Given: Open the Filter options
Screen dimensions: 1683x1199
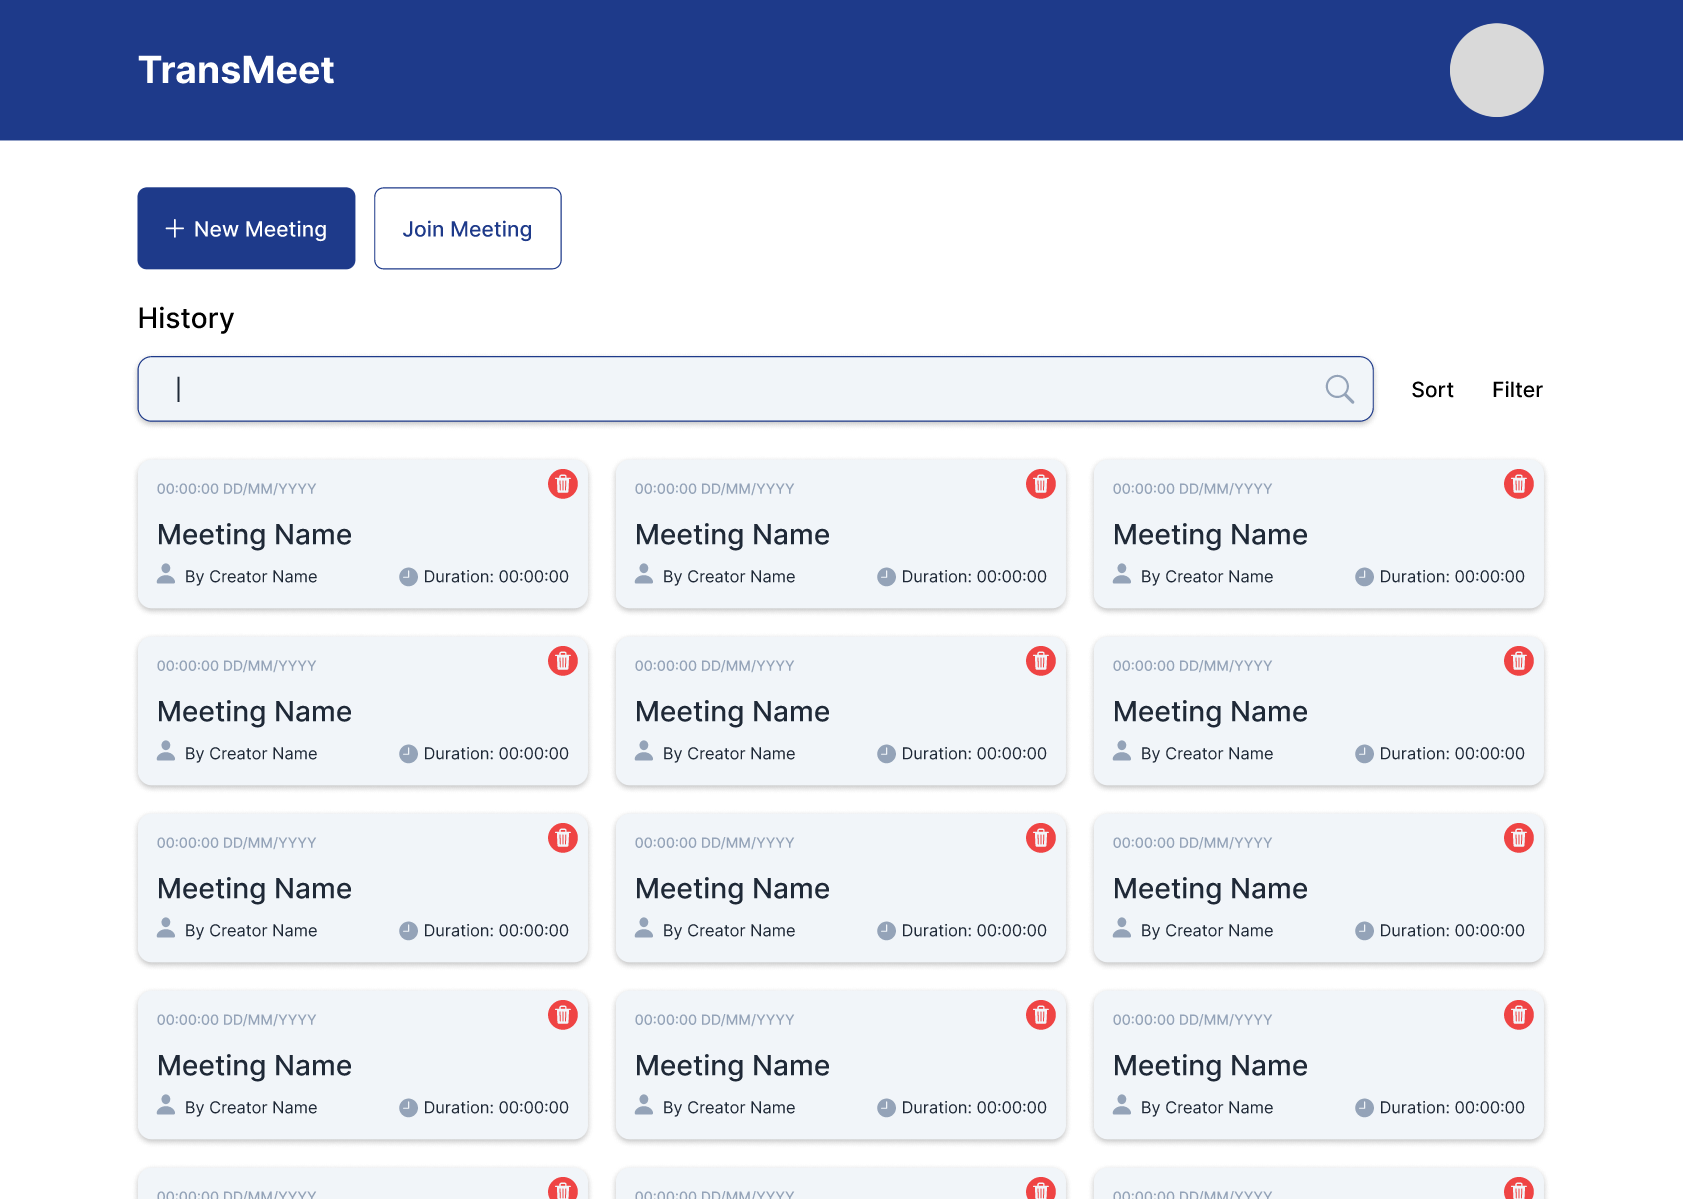Looking at the screenshot, I should (x=1517, y=390).
